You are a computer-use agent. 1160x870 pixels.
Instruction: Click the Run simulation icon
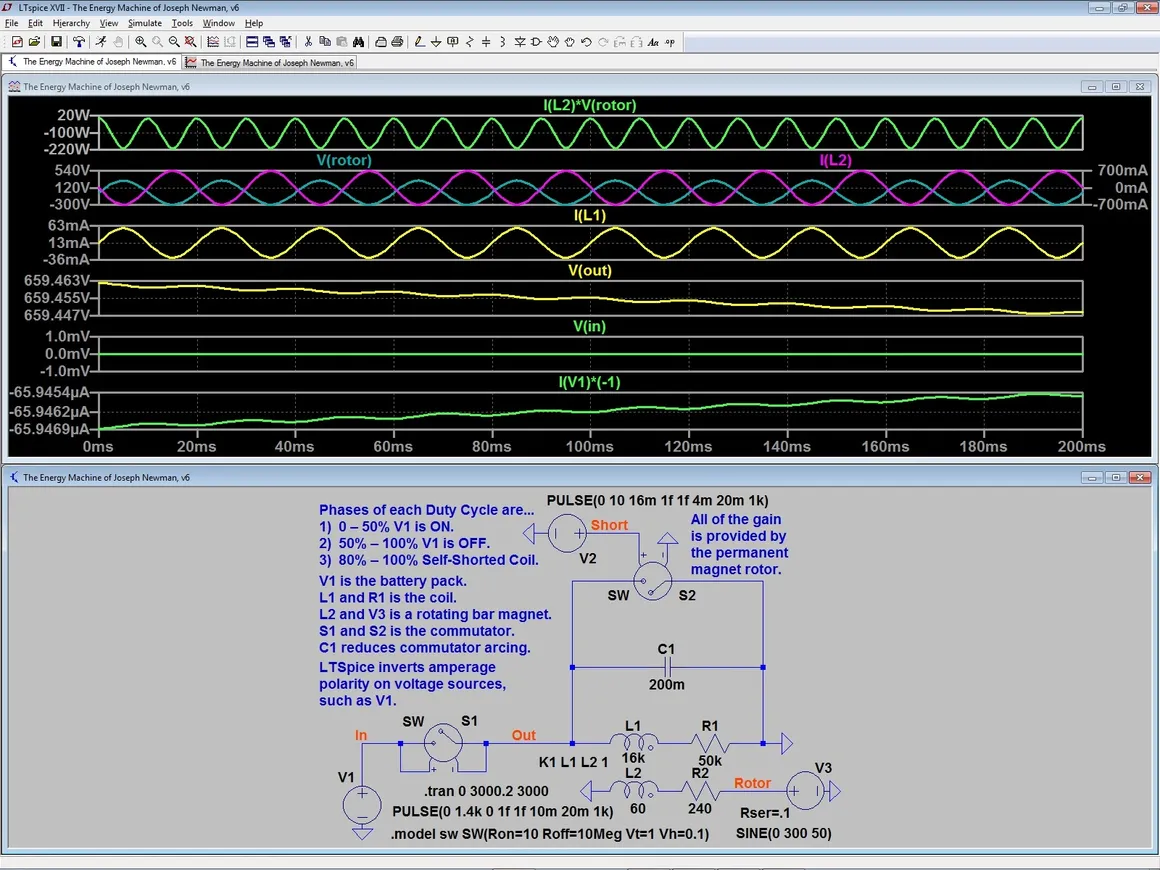point(101,42)
